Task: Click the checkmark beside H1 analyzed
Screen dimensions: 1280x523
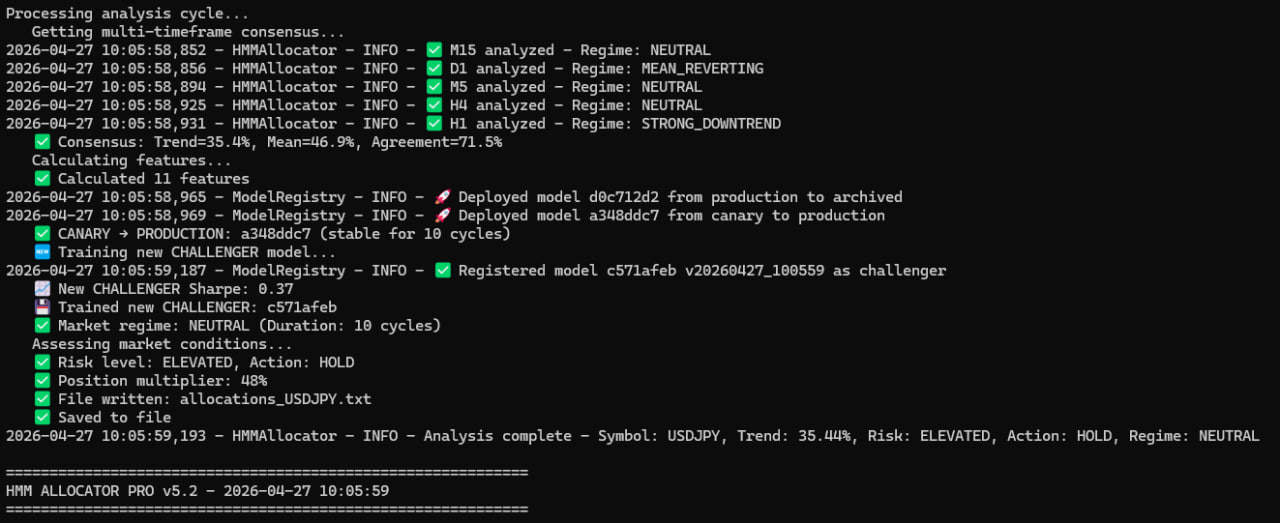Action: point(434,124)
